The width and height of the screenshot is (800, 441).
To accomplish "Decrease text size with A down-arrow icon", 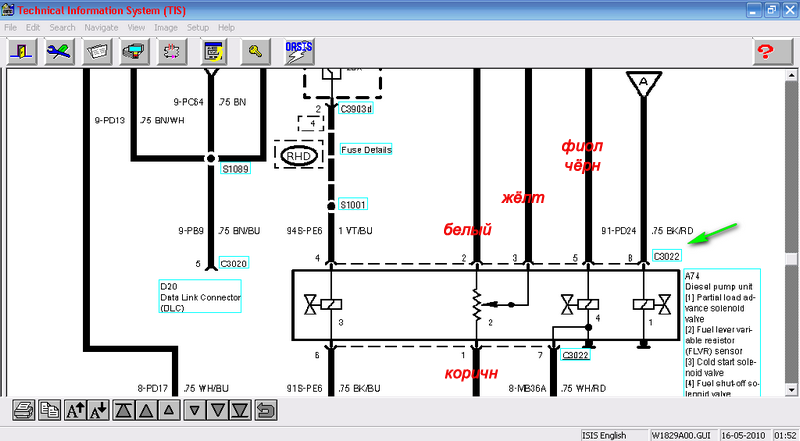I will coord(98,409).
